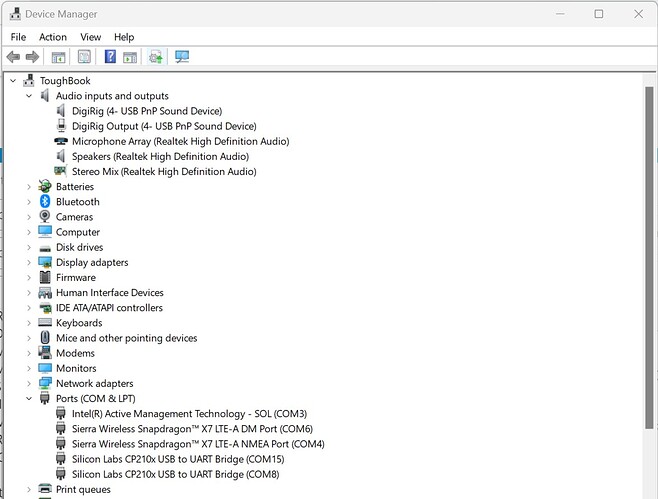Open the Help menu
658x499 pixels.
(x=124, y=37)
